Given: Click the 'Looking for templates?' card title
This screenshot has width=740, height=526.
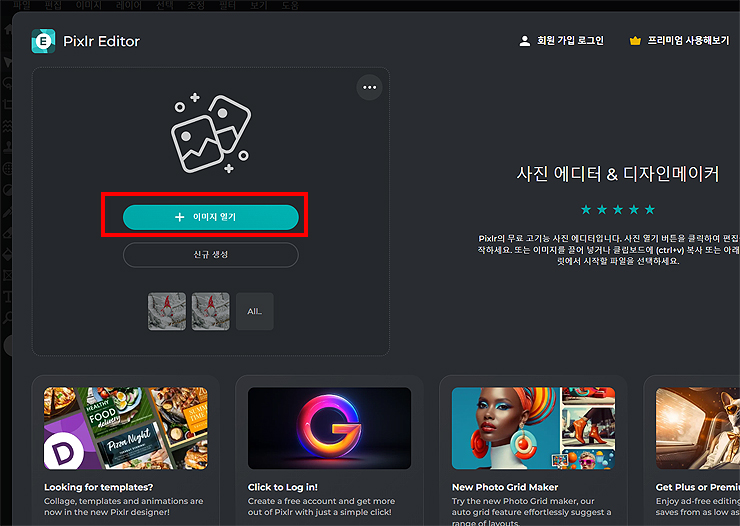Looking at the screenshot, I should [99, 487].
